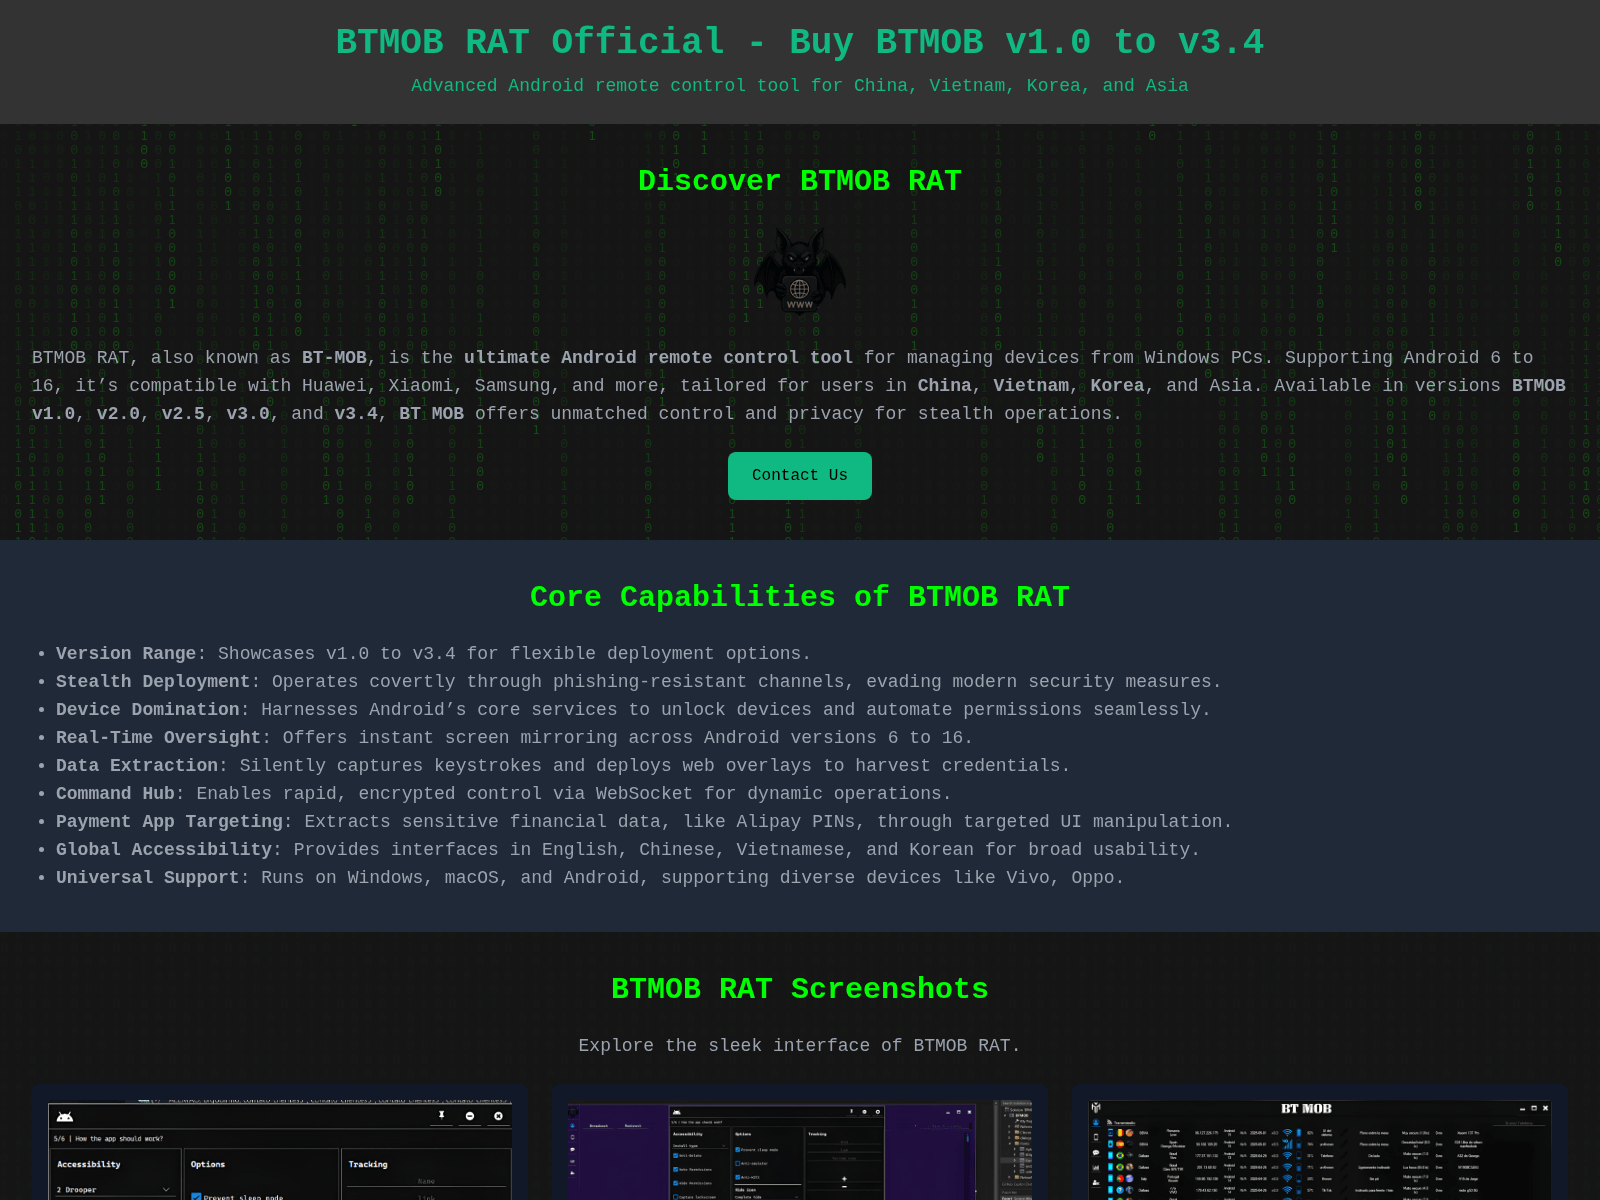This screenshot has width=1600, height=1200.
Task: Click the Contact Us button
Action: [799, 476]
